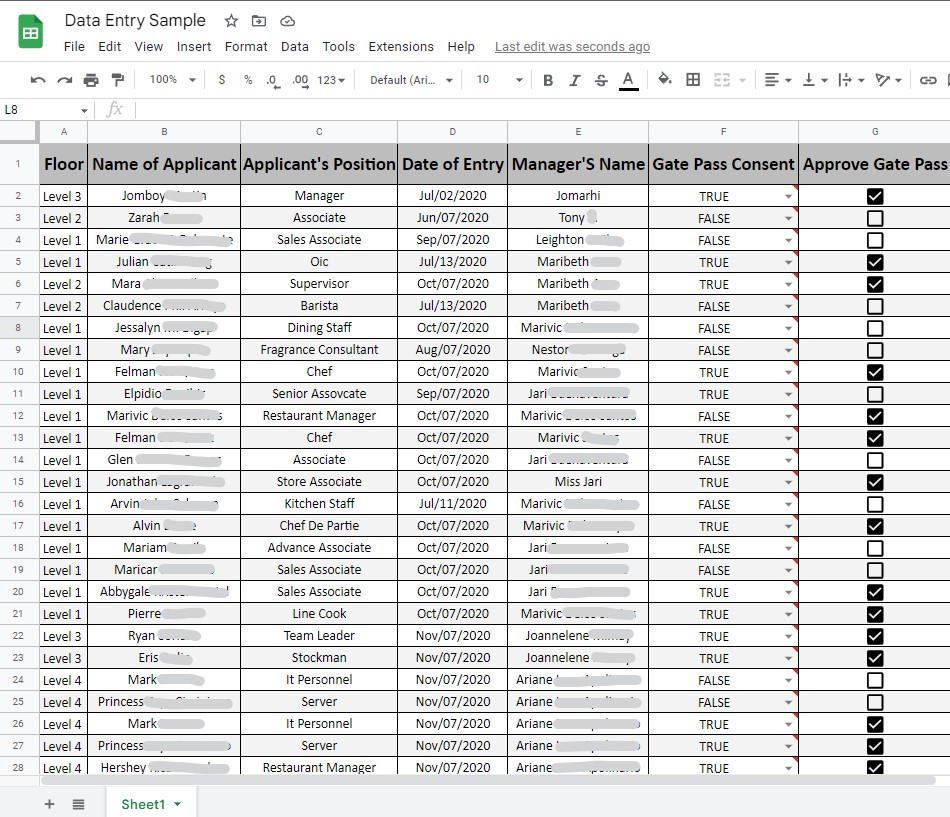Check Approve Gate Pass for row 24
This screenshot has width=950, height=817.
(x=875, y=680)
